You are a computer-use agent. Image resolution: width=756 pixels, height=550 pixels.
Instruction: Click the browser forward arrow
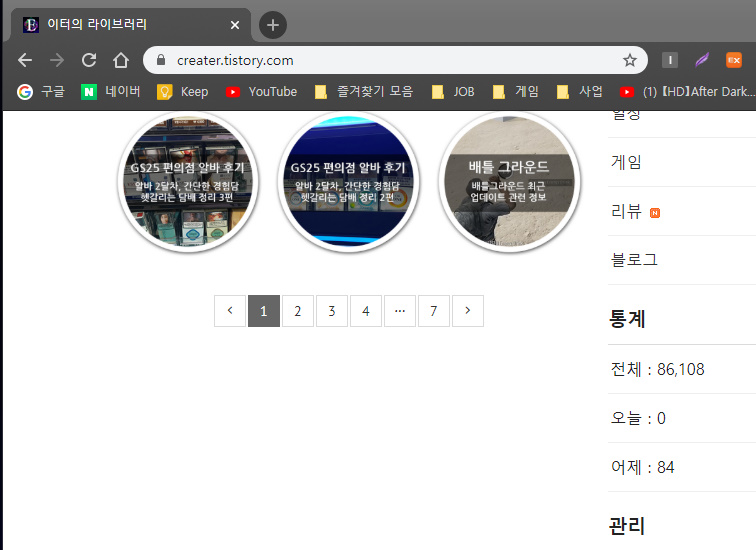coord(57,60)
